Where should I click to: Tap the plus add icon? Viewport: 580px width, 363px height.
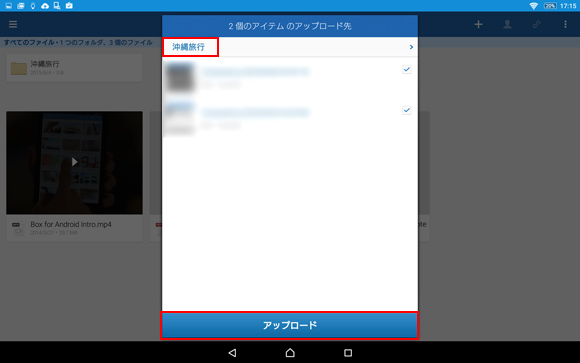click(478, 24)
